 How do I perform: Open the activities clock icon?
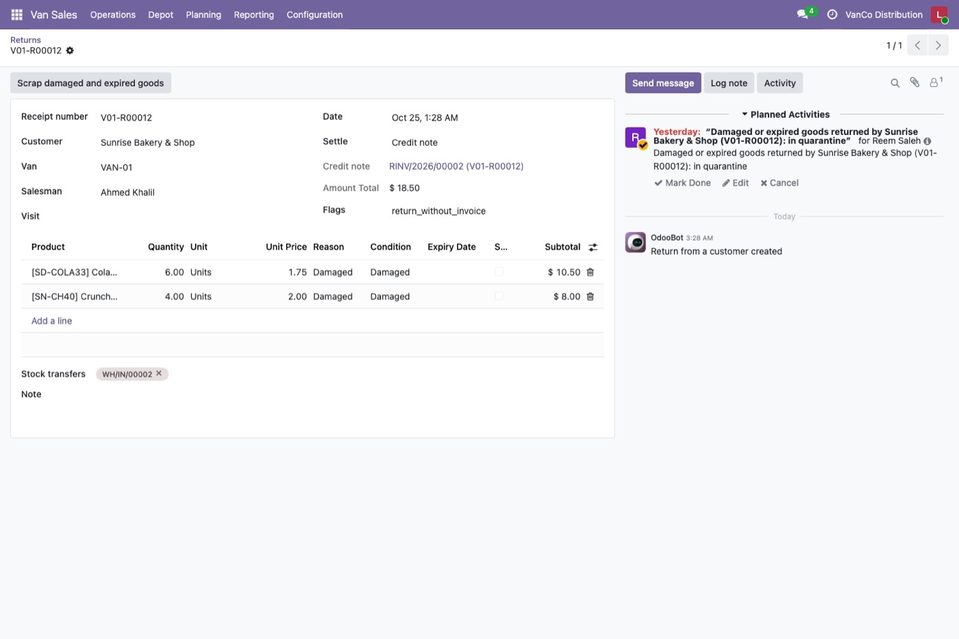pyautogui.click(x=832, y=15)
